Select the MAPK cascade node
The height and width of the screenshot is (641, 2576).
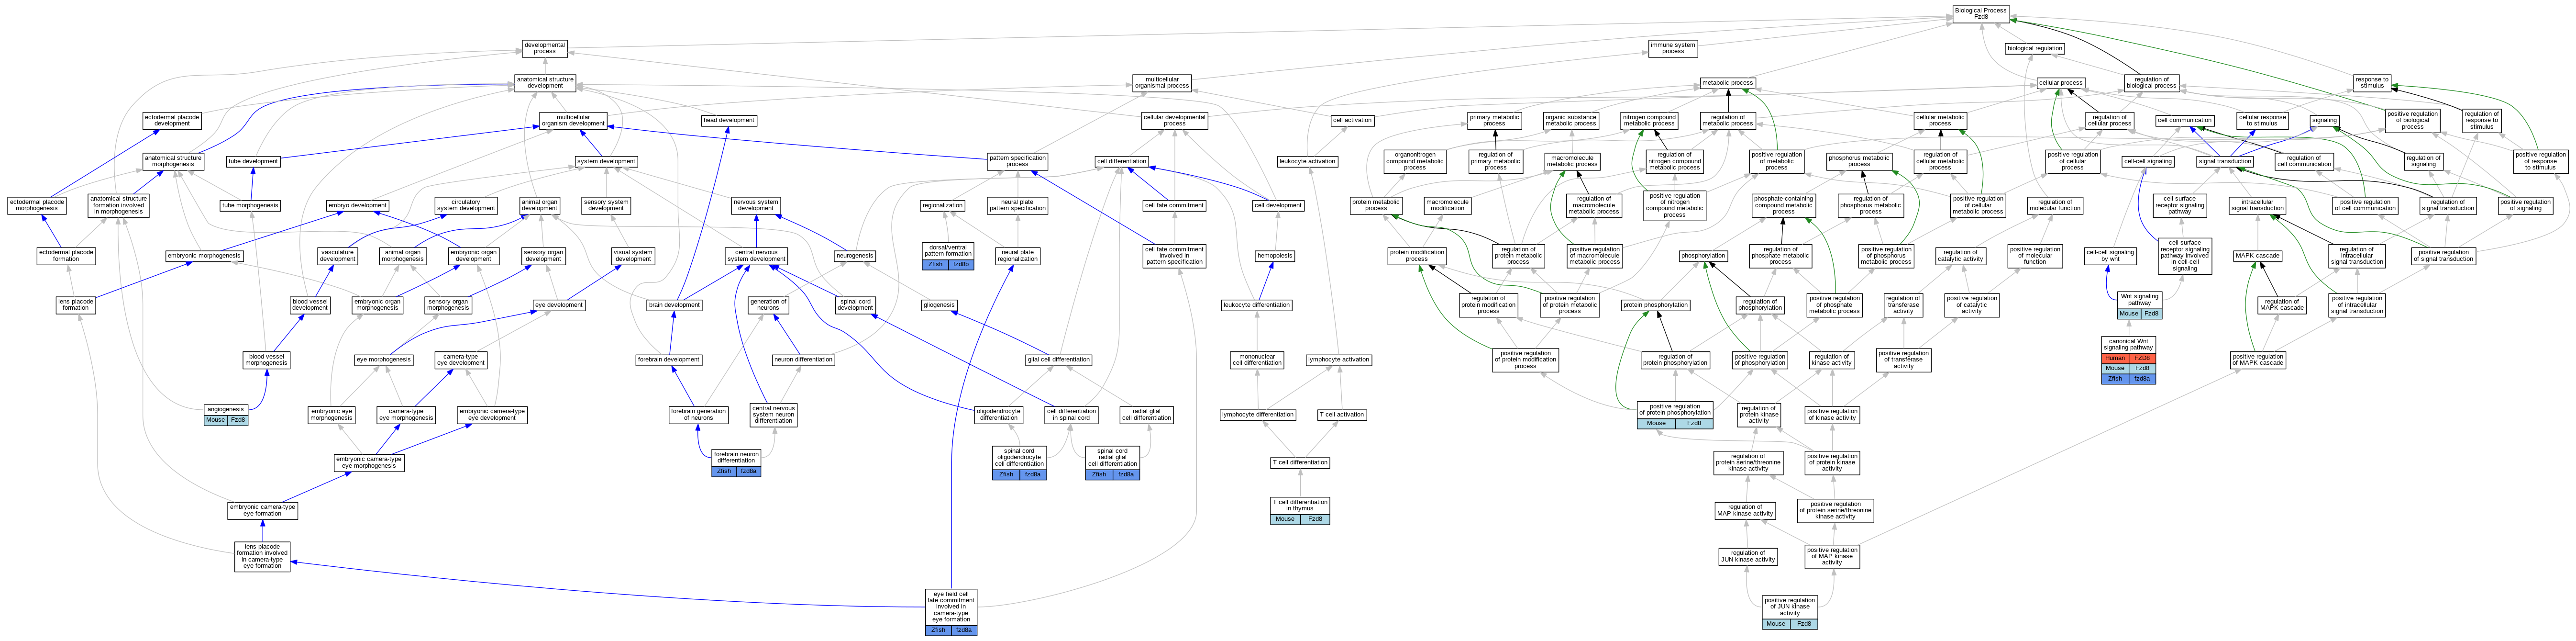click(x=2257, y=256)
